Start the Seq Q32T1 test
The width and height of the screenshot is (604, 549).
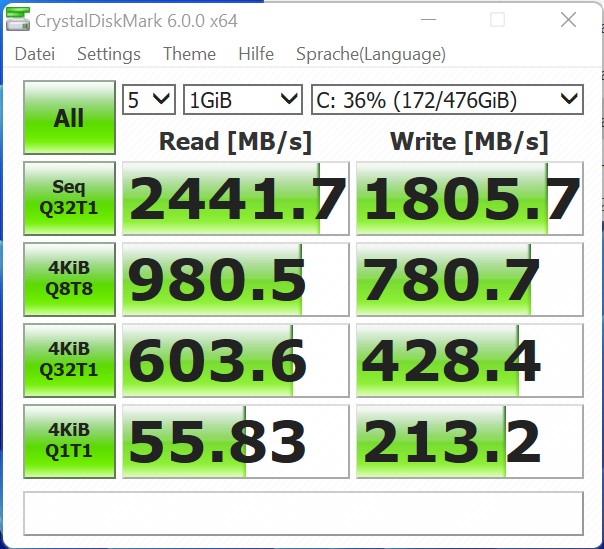69,198
